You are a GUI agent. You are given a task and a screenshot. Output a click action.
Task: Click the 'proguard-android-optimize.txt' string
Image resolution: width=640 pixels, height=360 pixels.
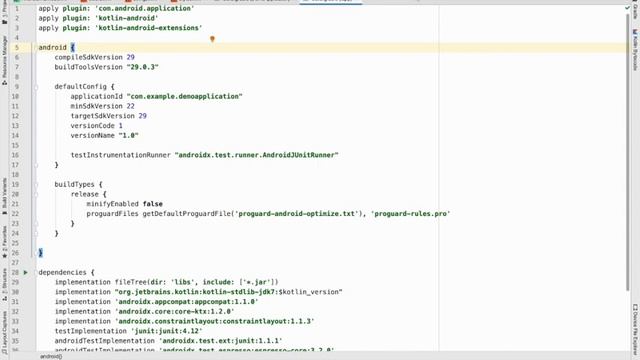(x=297, y=213)
